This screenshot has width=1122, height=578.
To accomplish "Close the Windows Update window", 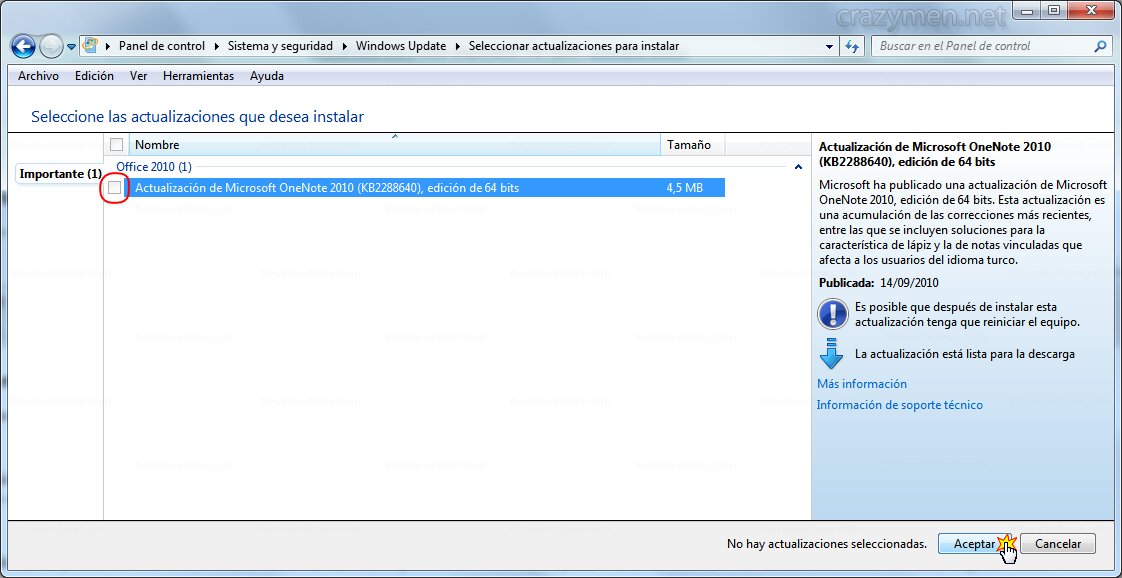I will pos(1090,10).
